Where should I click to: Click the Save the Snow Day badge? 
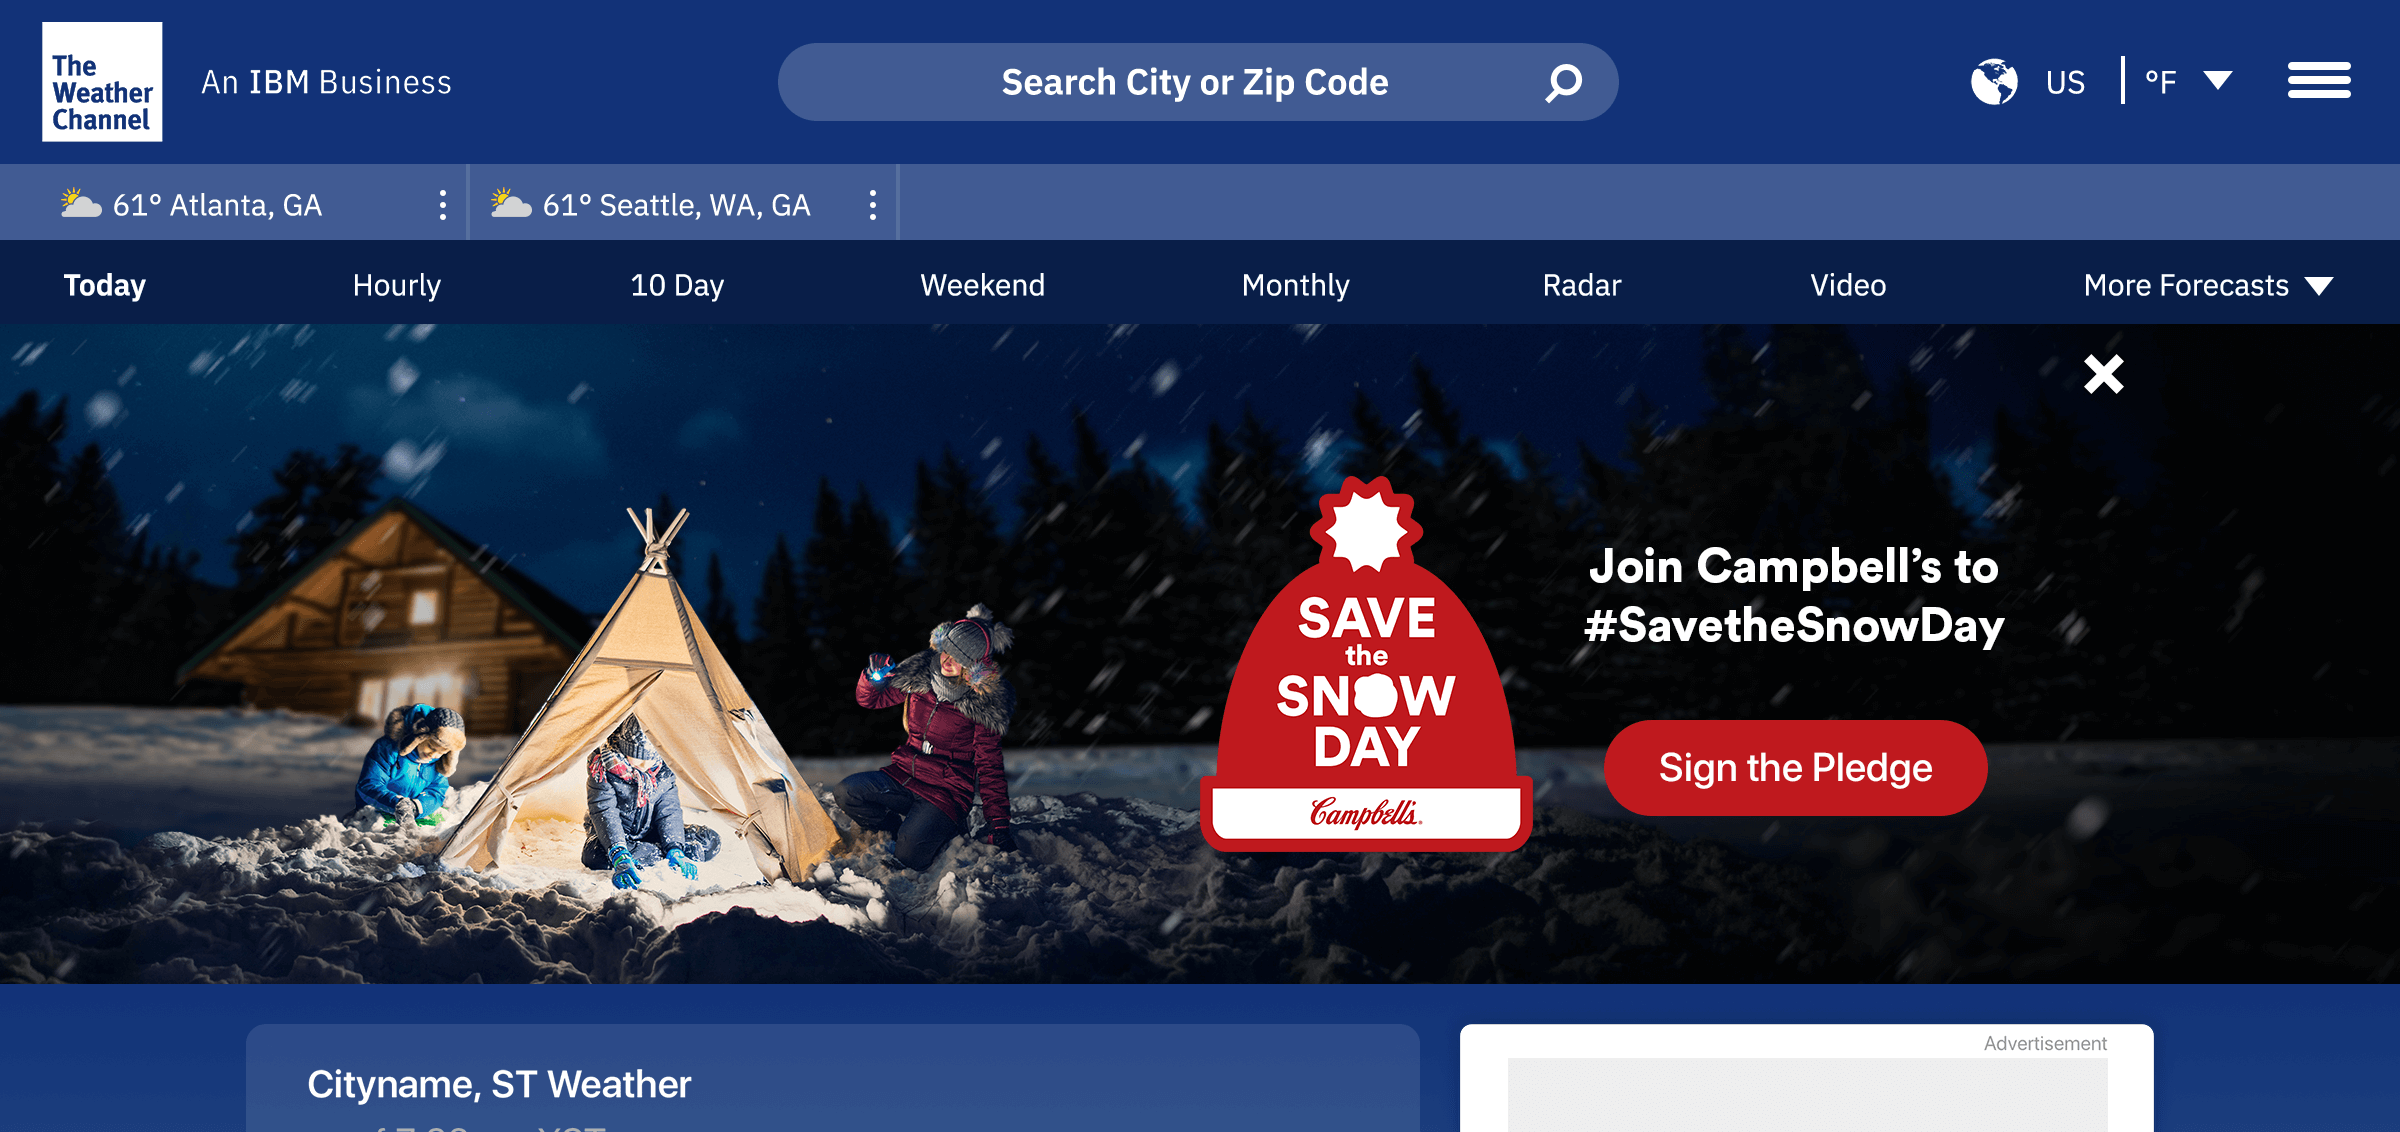tap(1366, 664)
